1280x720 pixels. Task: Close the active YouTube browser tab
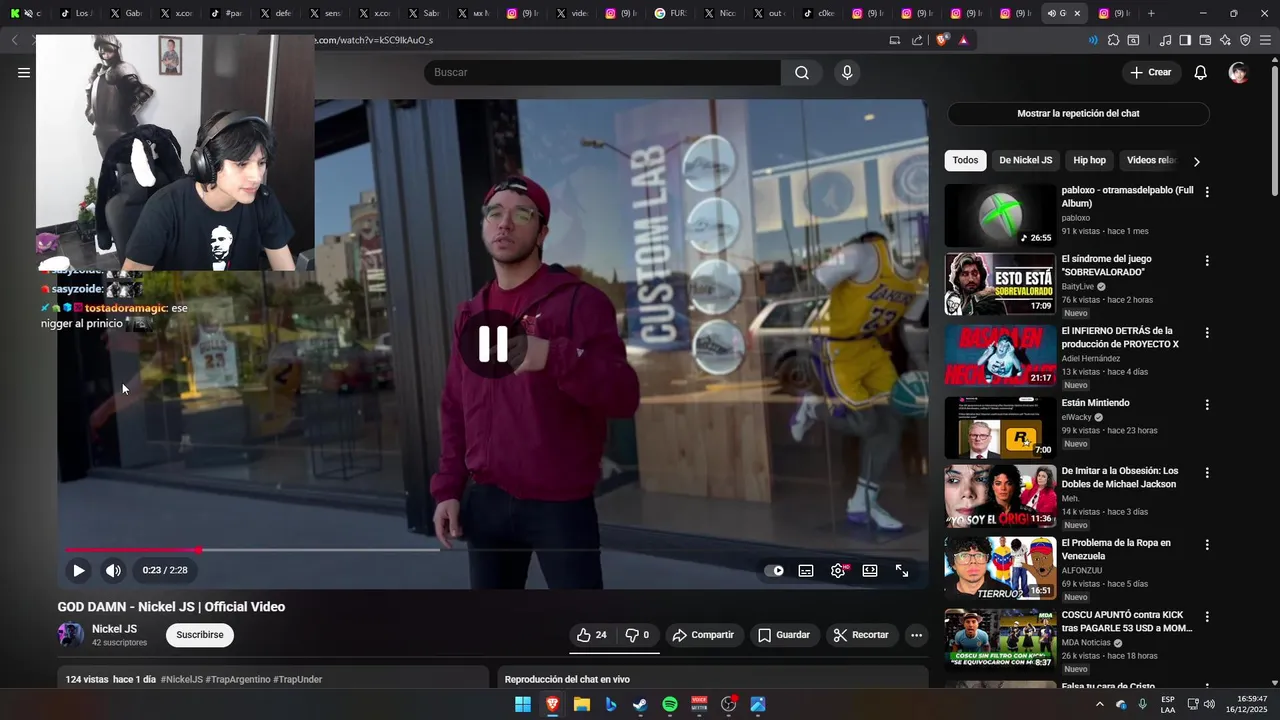(1077, 13)
